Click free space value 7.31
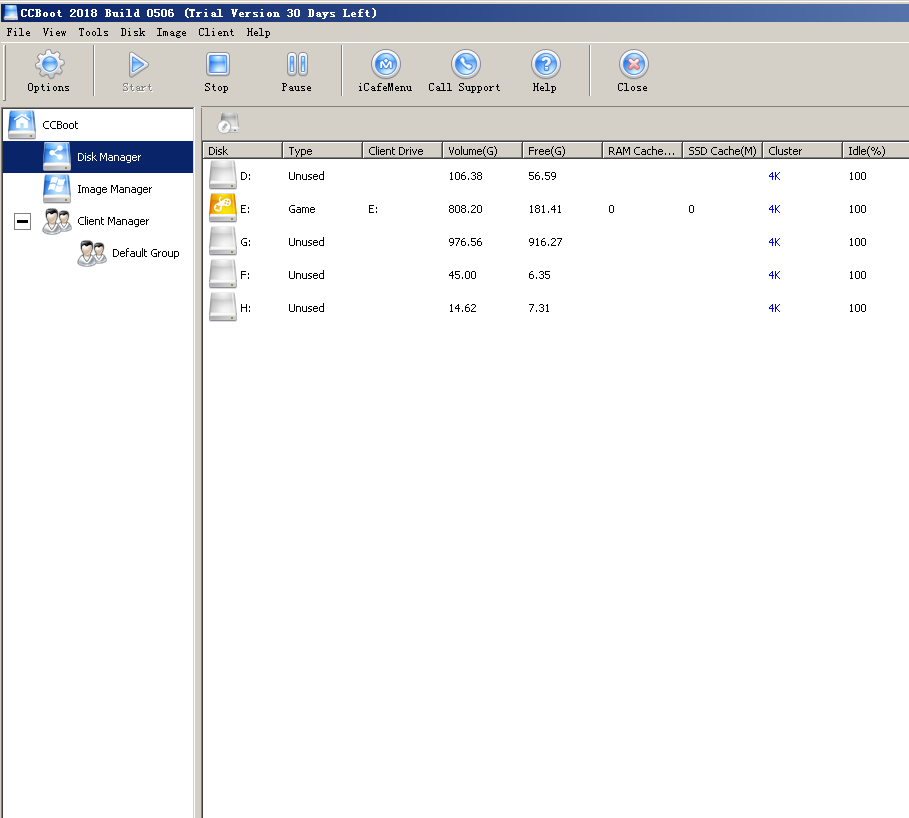Screen dimensions: 909x818 (x=539, y=308)
